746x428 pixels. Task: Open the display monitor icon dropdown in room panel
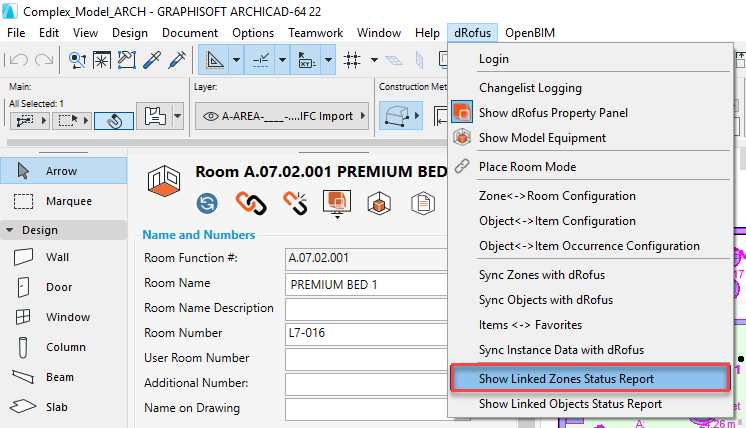tap(336, 203)
